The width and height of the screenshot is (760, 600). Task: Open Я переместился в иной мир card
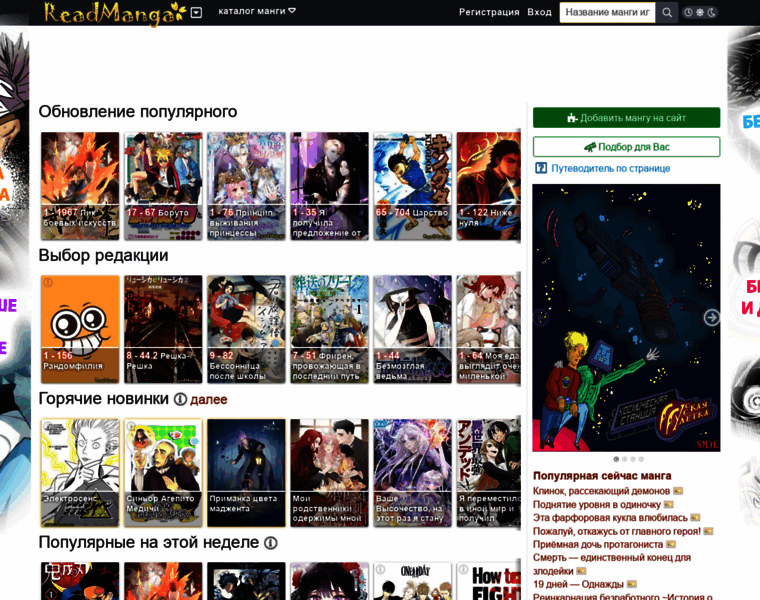pos(489,473)
